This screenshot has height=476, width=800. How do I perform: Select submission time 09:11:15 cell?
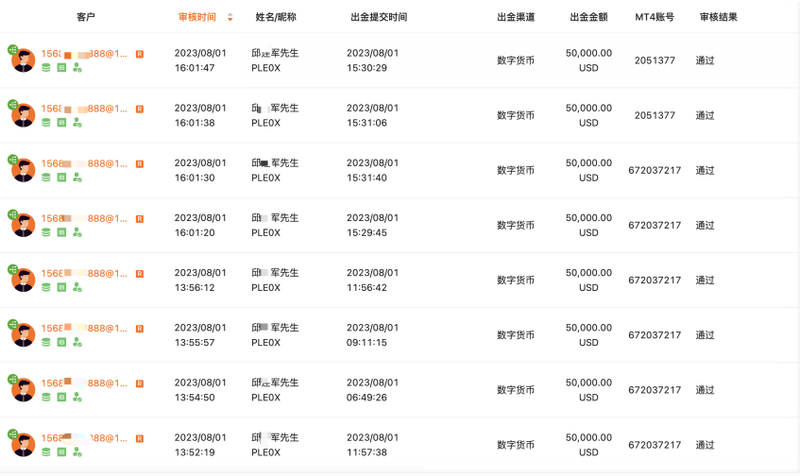372,335
